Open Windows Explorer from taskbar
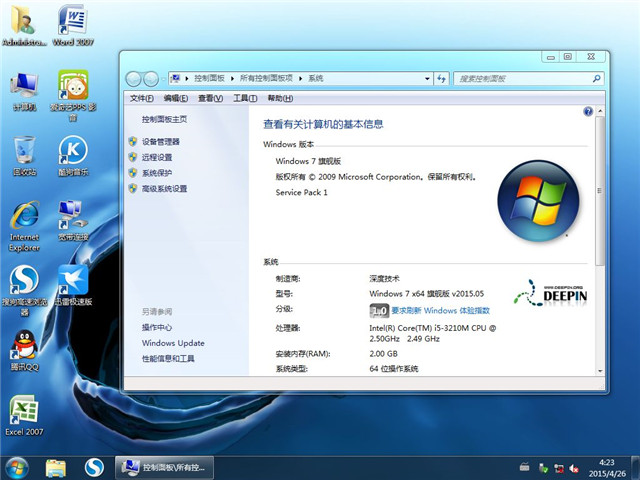This screenshot has width=640, height=480. tap(56, 468)
